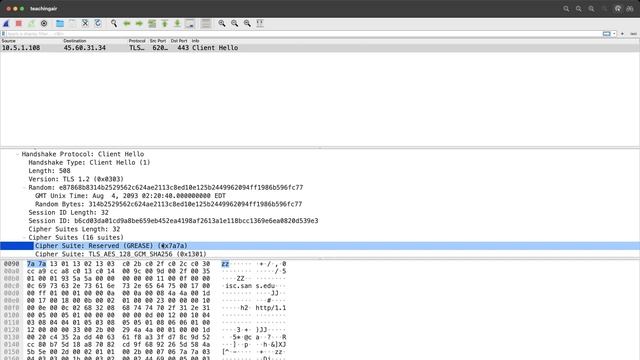Click the display filter input field
Image resolution: width=640 pixels, height=360 pixels.
point(304,34)
